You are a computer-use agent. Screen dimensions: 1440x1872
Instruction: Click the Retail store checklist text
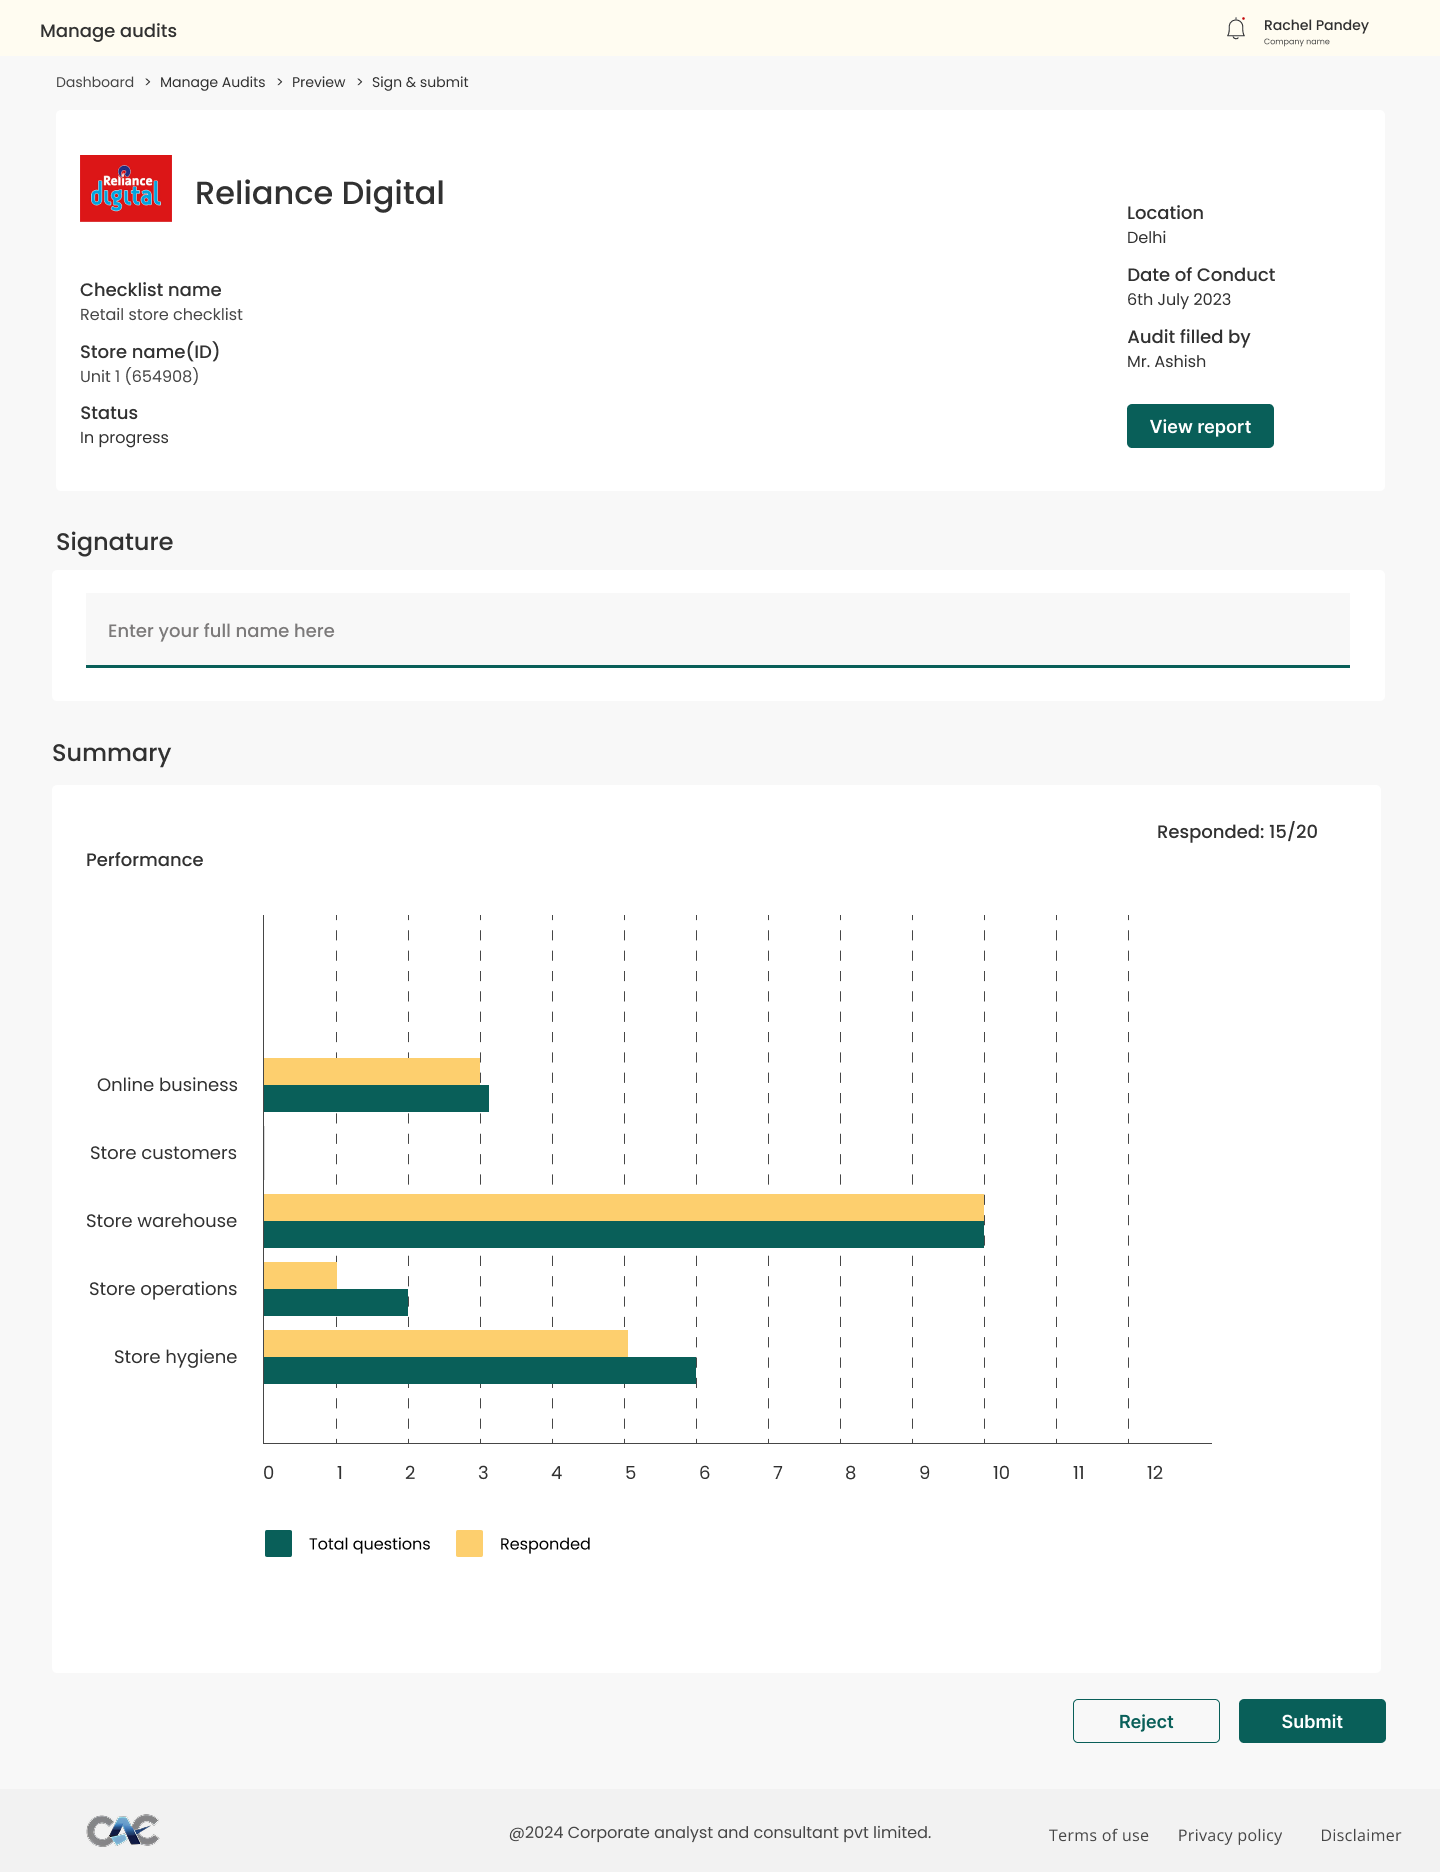(161, 314)
